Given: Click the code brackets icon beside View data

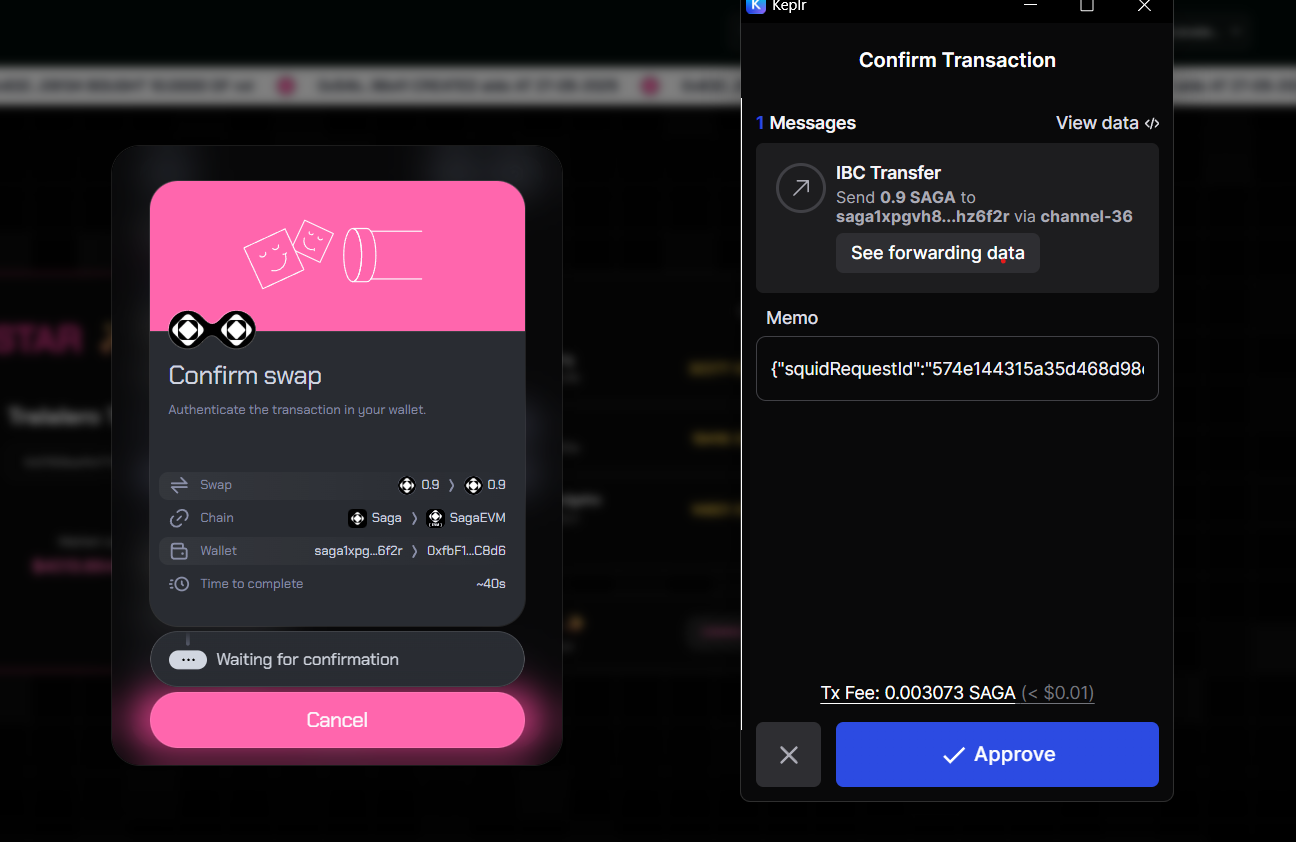Looking at the screenshot, I should 1152,123.
